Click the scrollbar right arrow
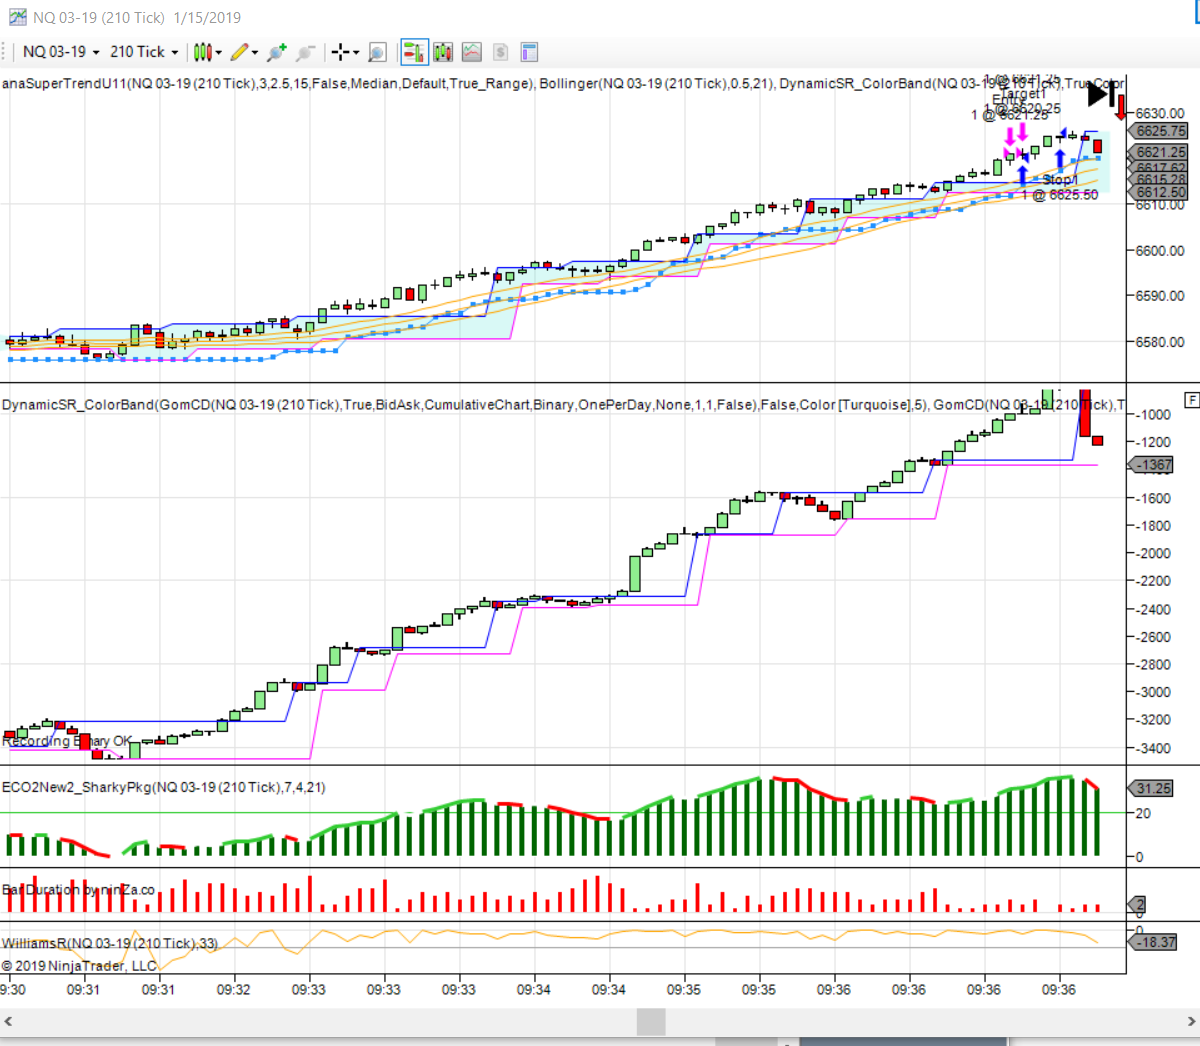 click(1191, 1021)
